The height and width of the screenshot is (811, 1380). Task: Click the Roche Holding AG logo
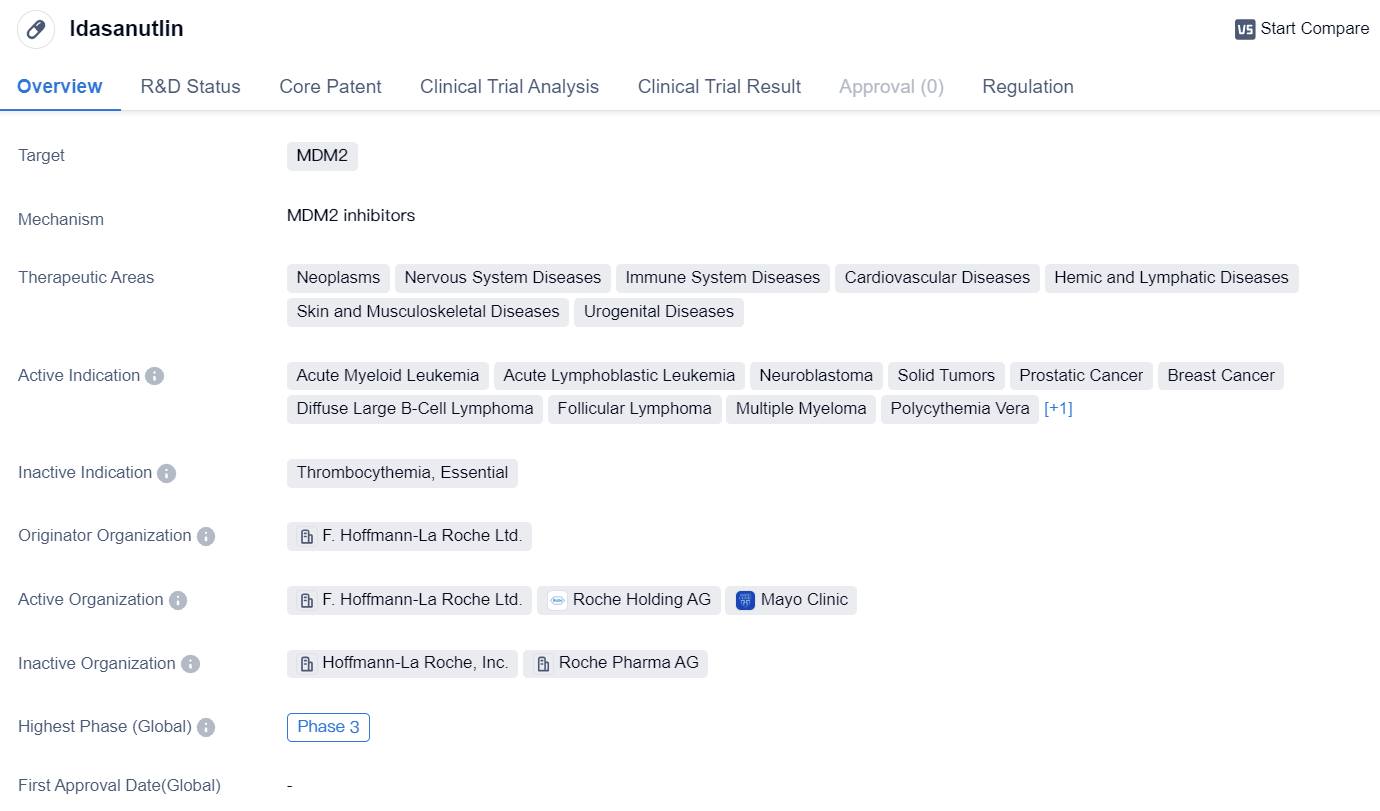[557, 600]
